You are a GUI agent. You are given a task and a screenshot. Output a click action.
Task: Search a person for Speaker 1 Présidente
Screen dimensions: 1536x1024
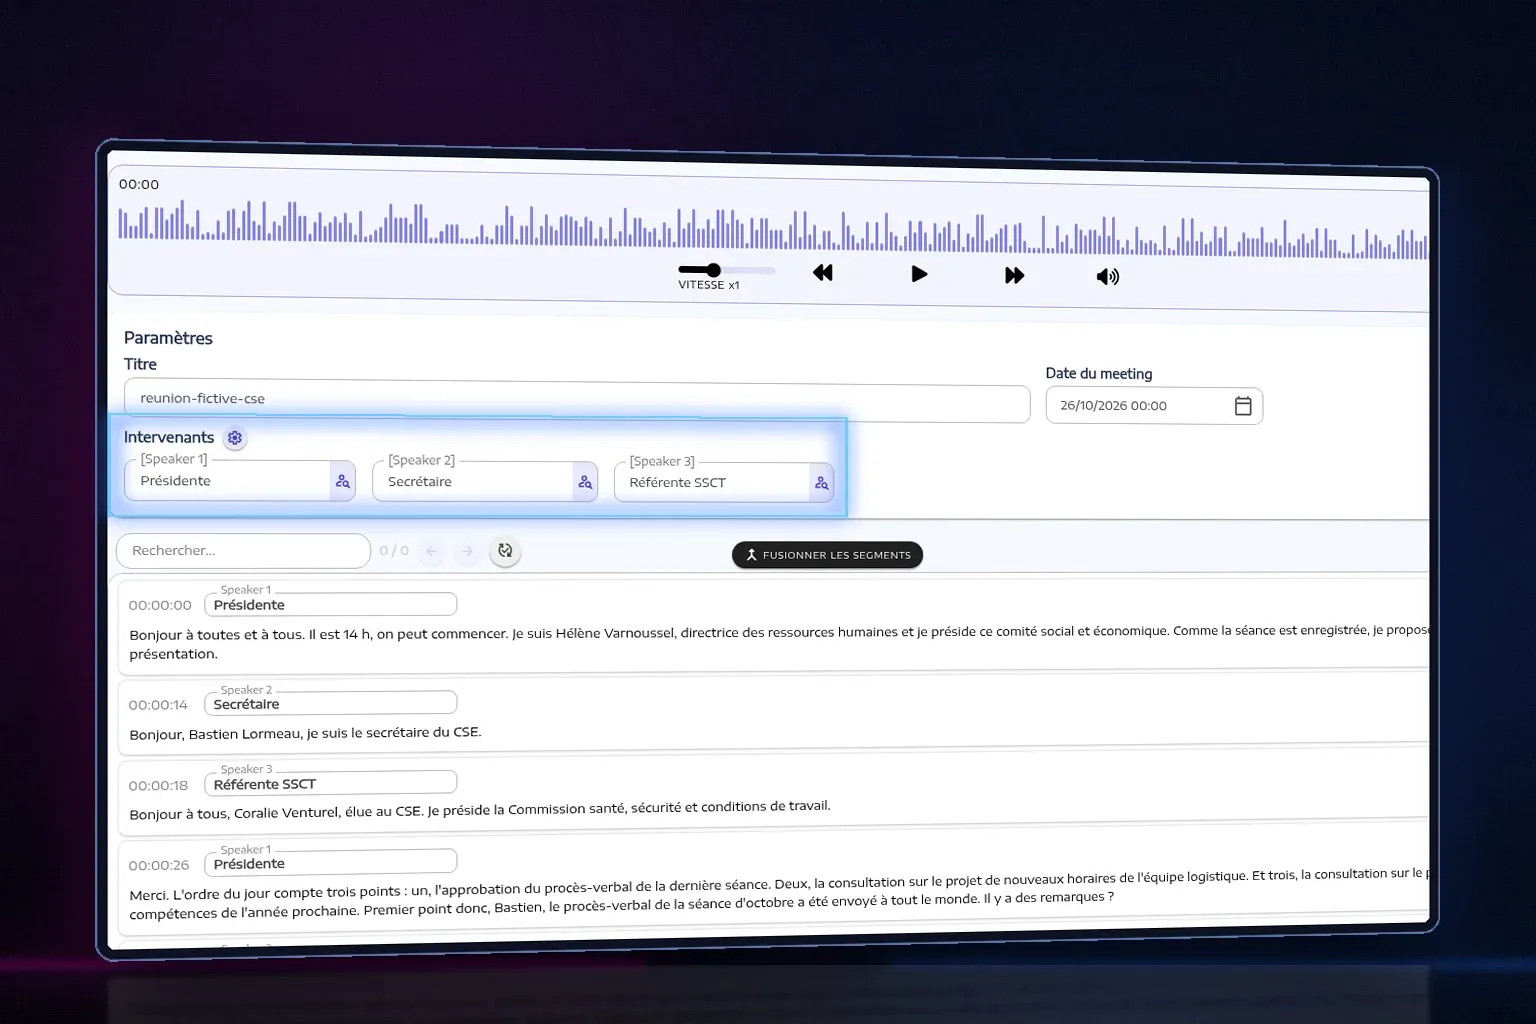(x=343, y=482)
